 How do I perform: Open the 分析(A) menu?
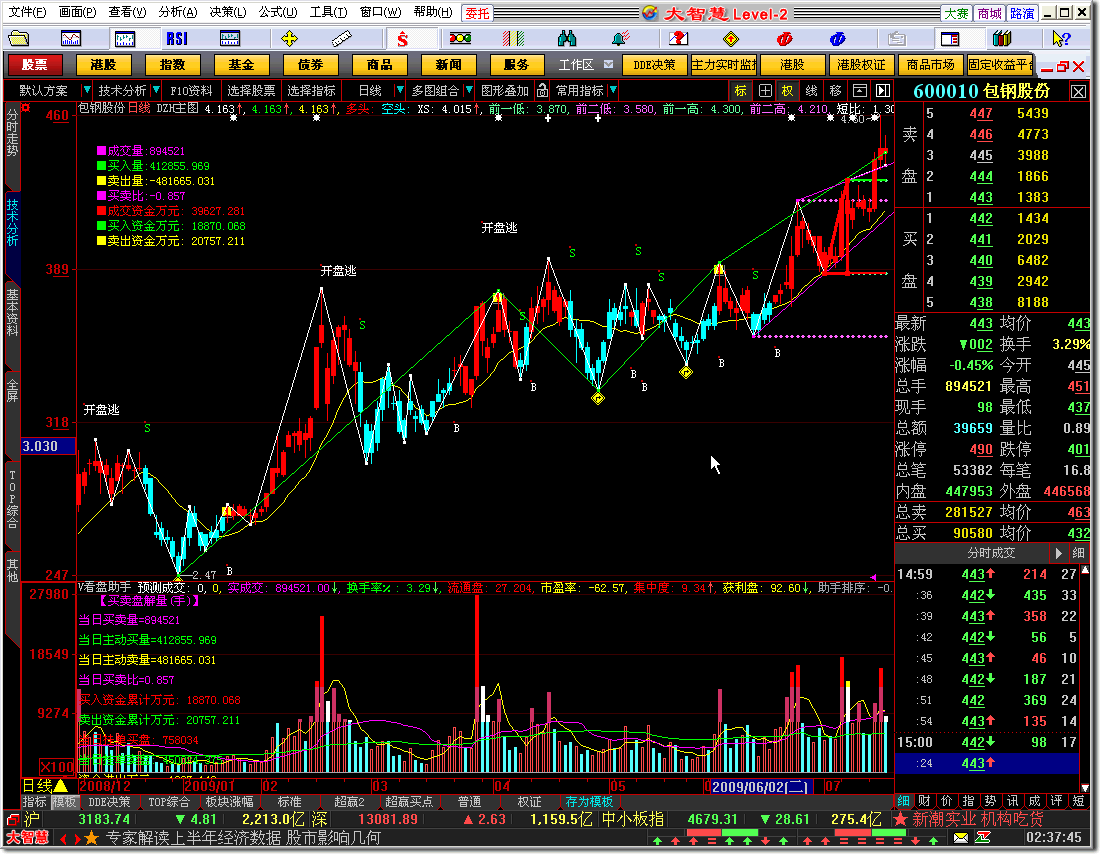178,12
